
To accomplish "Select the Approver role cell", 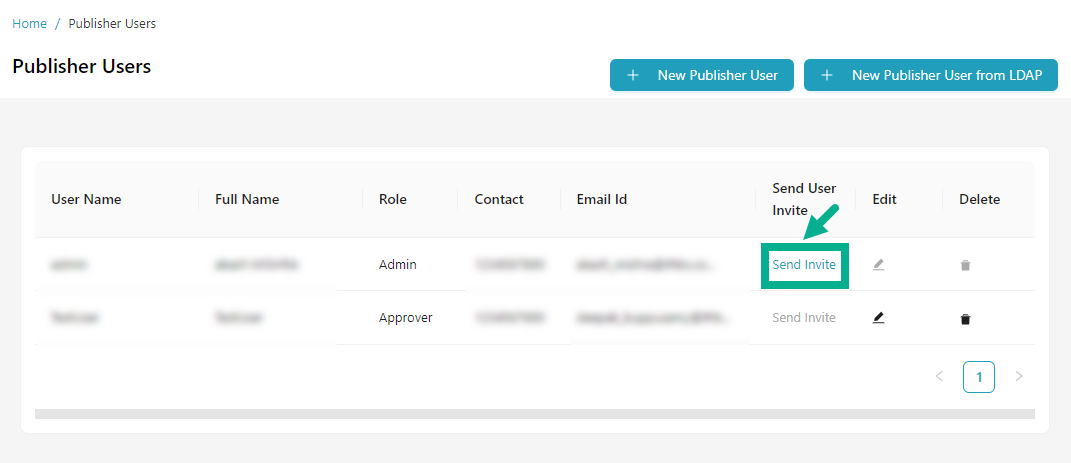I will point(405,318).
